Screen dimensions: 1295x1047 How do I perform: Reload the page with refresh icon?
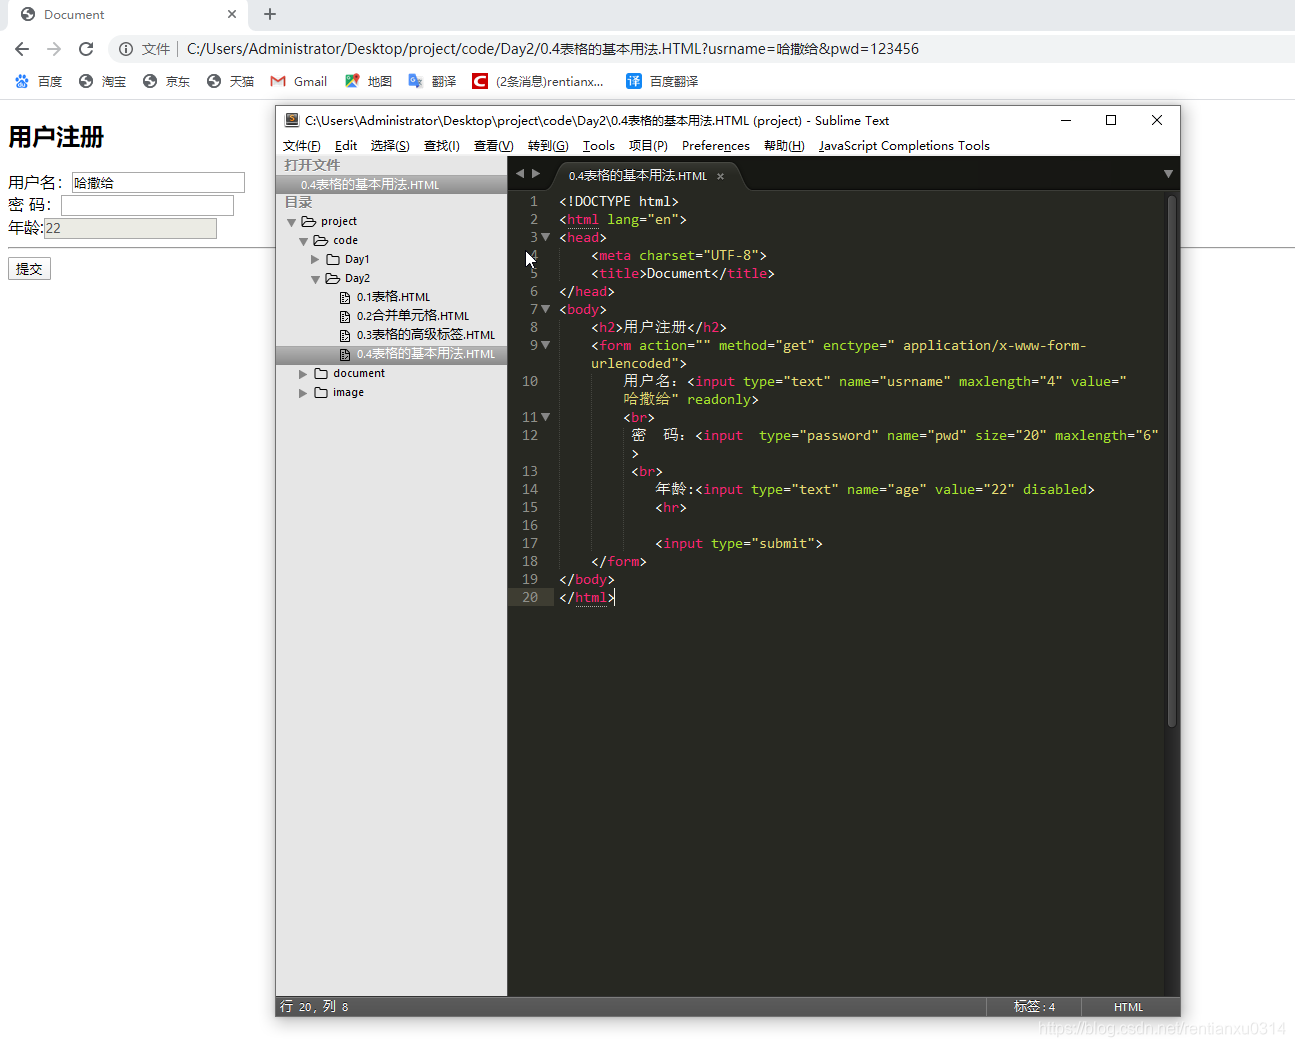[86, 49]
